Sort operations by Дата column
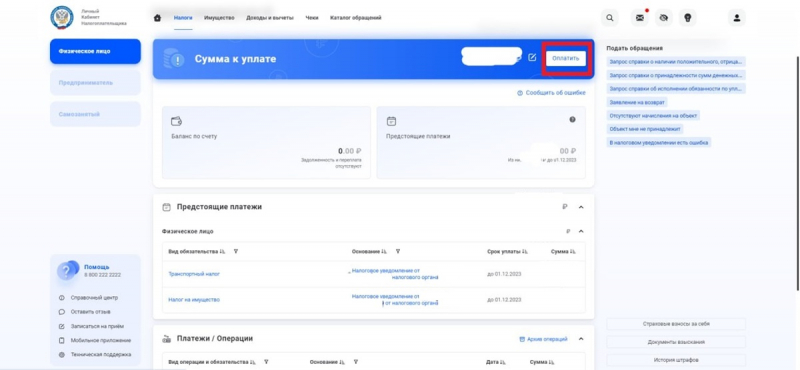 503,362
